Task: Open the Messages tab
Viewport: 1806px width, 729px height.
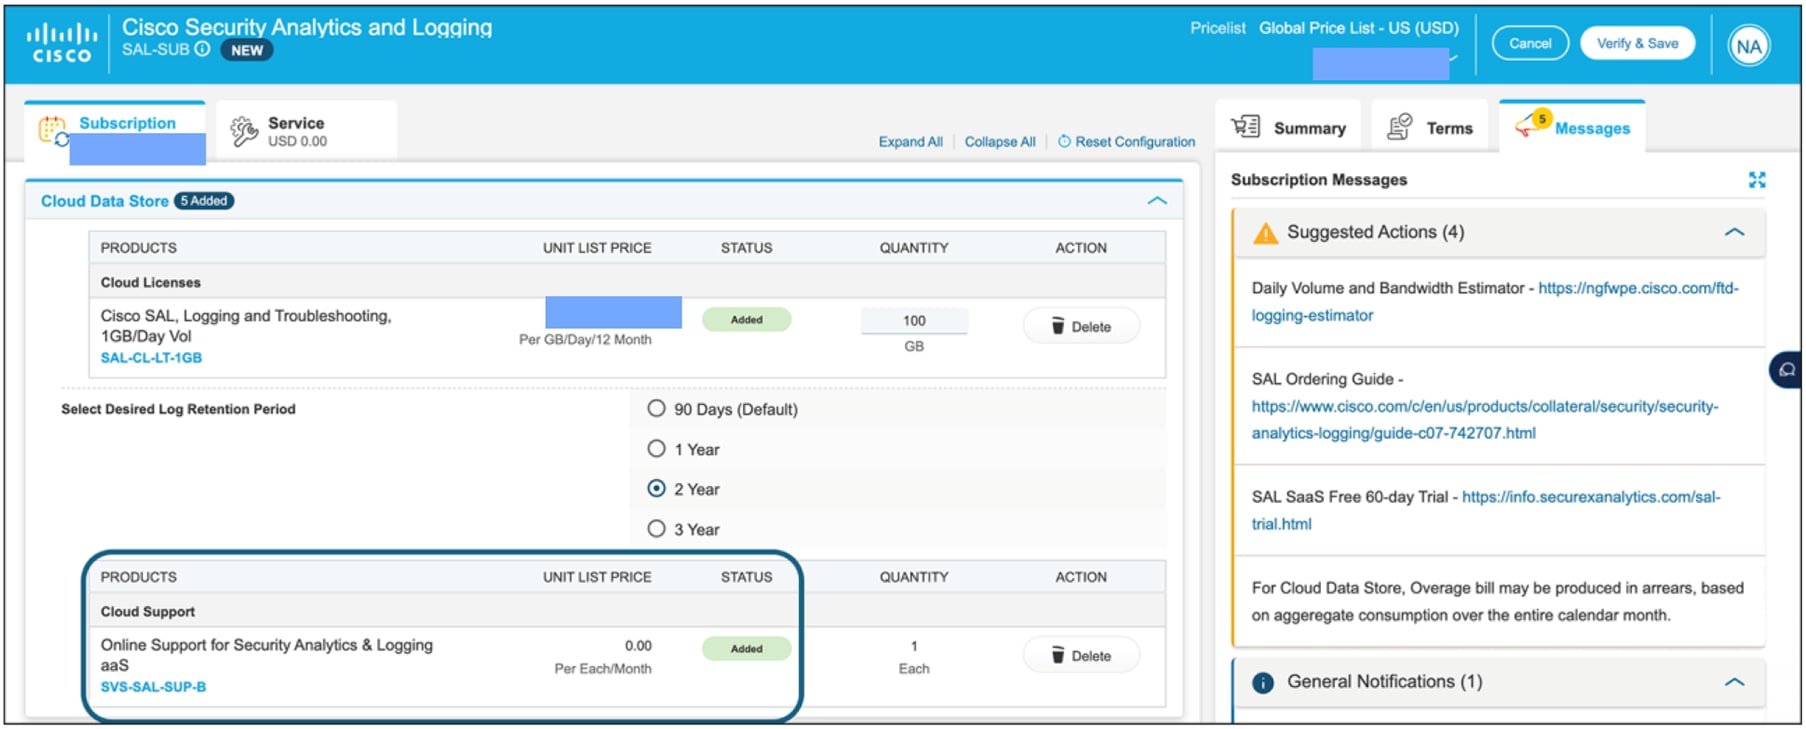Action: pos(1572,127)
